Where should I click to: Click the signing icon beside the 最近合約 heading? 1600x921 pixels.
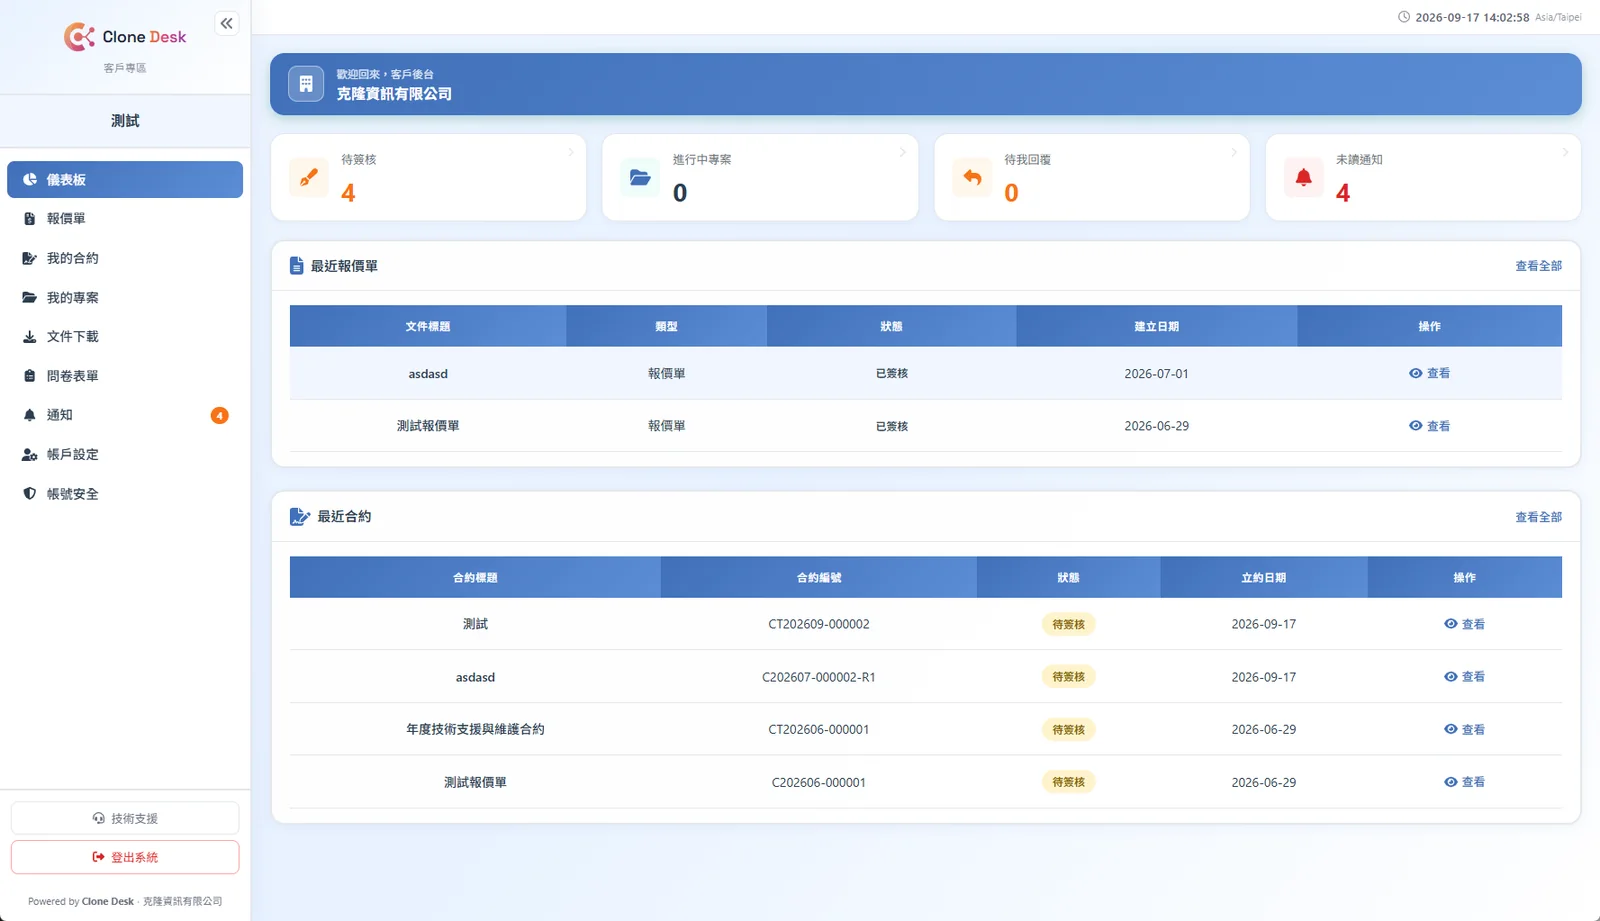click(300, 517)
